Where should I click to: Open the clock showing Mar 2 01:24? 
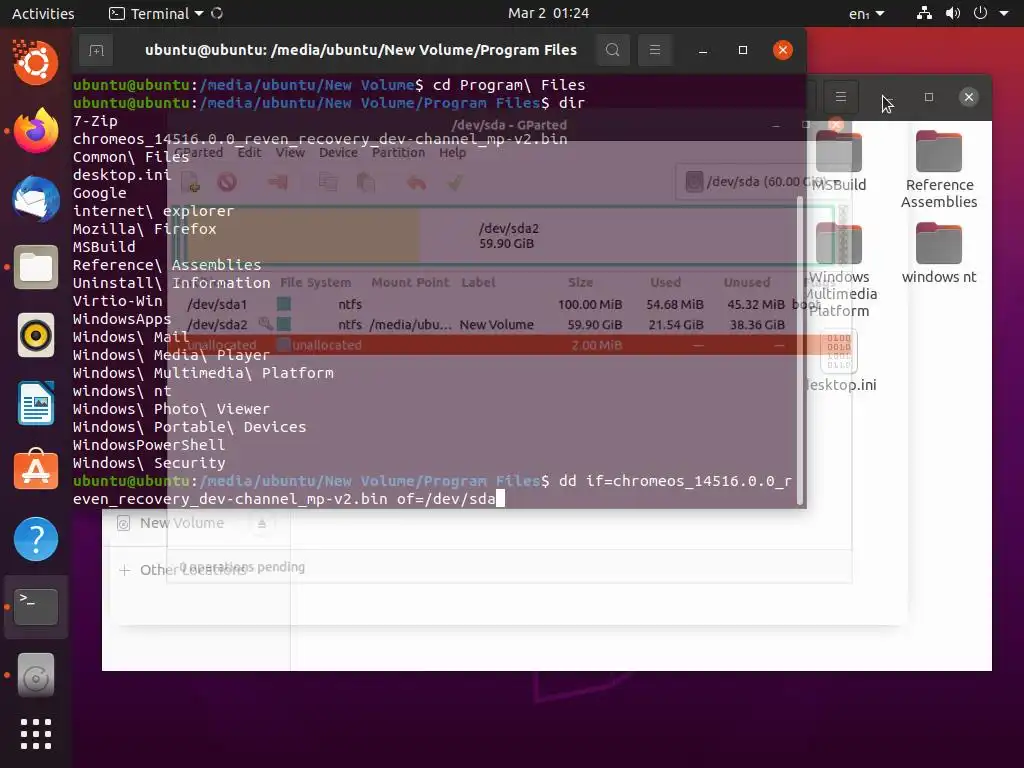coord(548,13)
